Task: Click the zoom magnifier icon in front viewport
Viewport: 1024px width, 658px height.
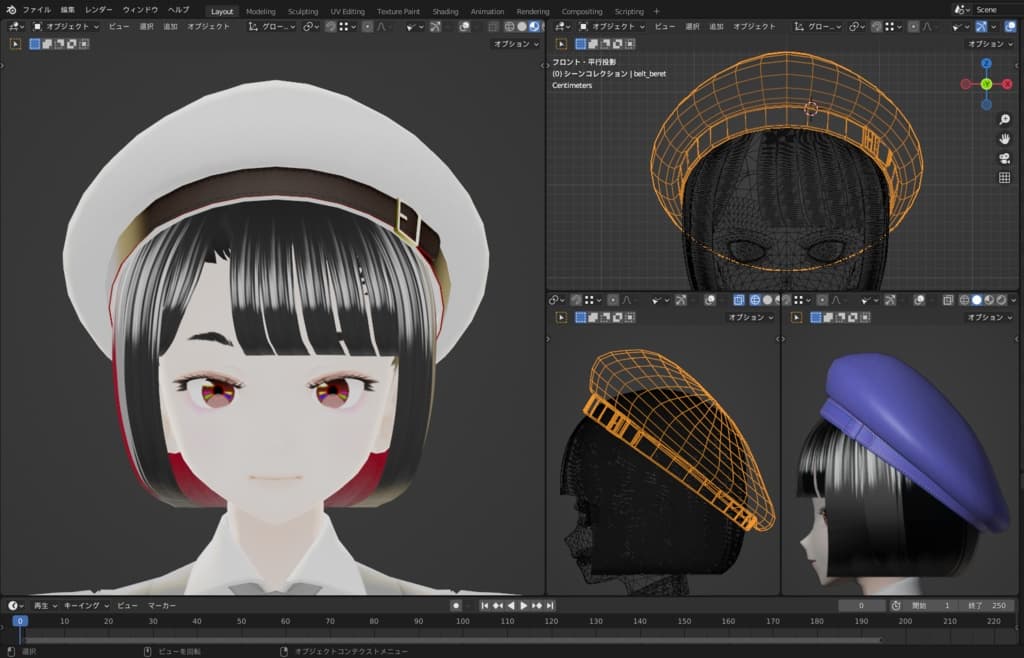Action: (x=1004, y=119)
